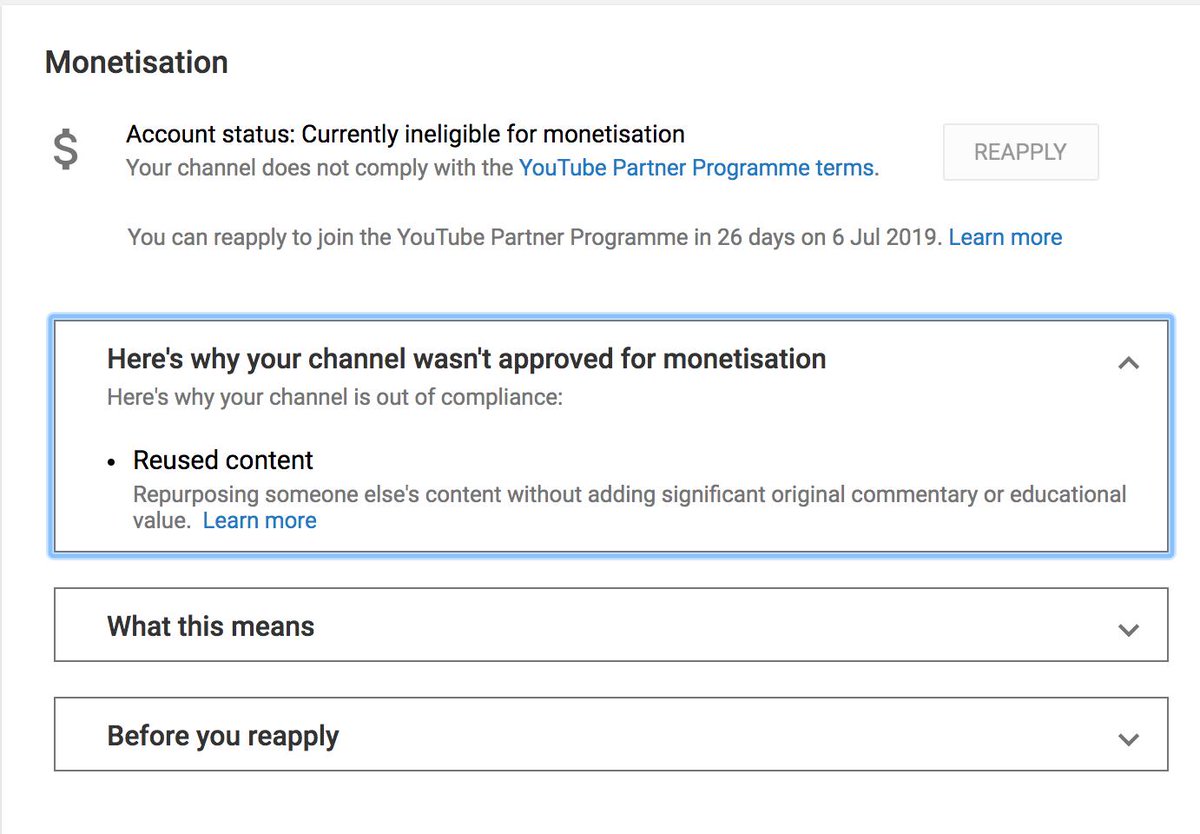Click the 'Reused content' bullet text
The width and height of the screenshot is (1200, 834).
tap(223, 460)
